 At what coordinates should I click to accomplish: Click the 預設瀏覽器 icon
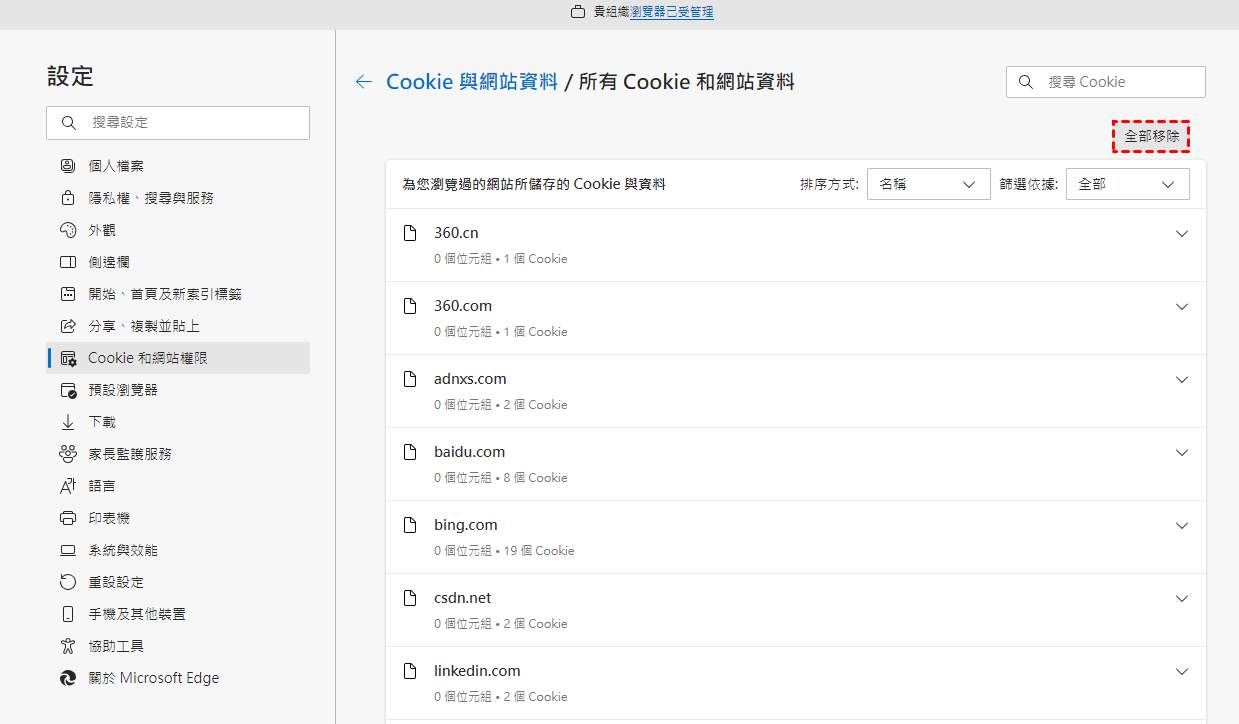click(x=68, y=390)
